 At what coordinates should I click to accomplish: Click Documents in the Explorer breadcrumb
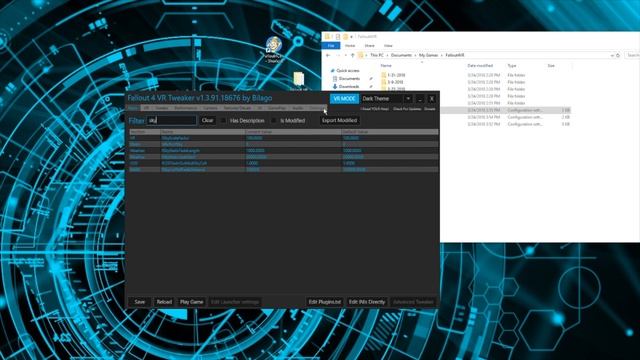[x=401, y=55]
